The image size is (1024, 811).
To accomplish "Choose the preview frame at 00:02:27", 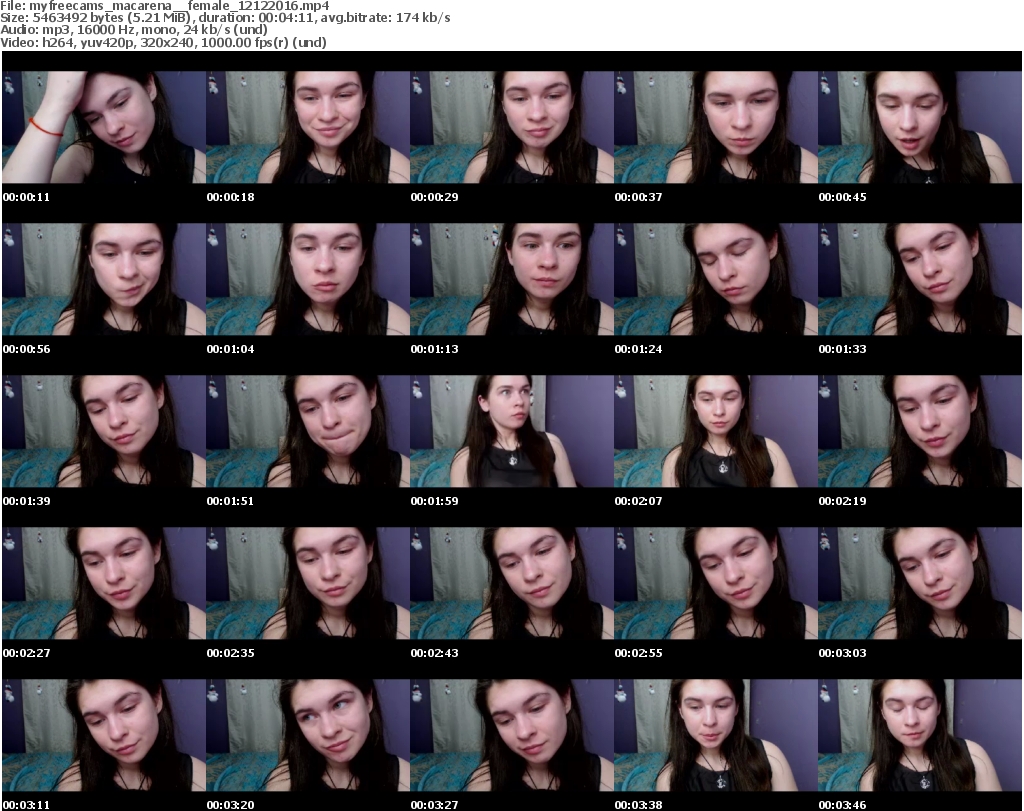I will click(104, 583).
